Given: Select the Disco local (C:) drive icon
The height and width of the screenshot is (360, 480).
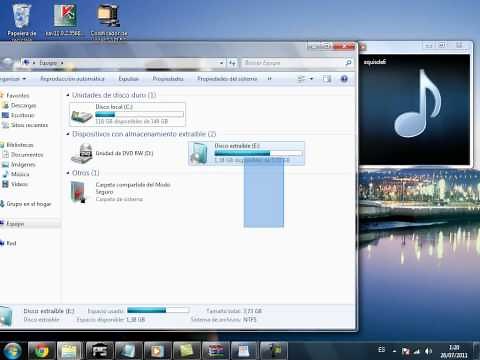Looking at the screenshot, I should [x=82, y=115].
